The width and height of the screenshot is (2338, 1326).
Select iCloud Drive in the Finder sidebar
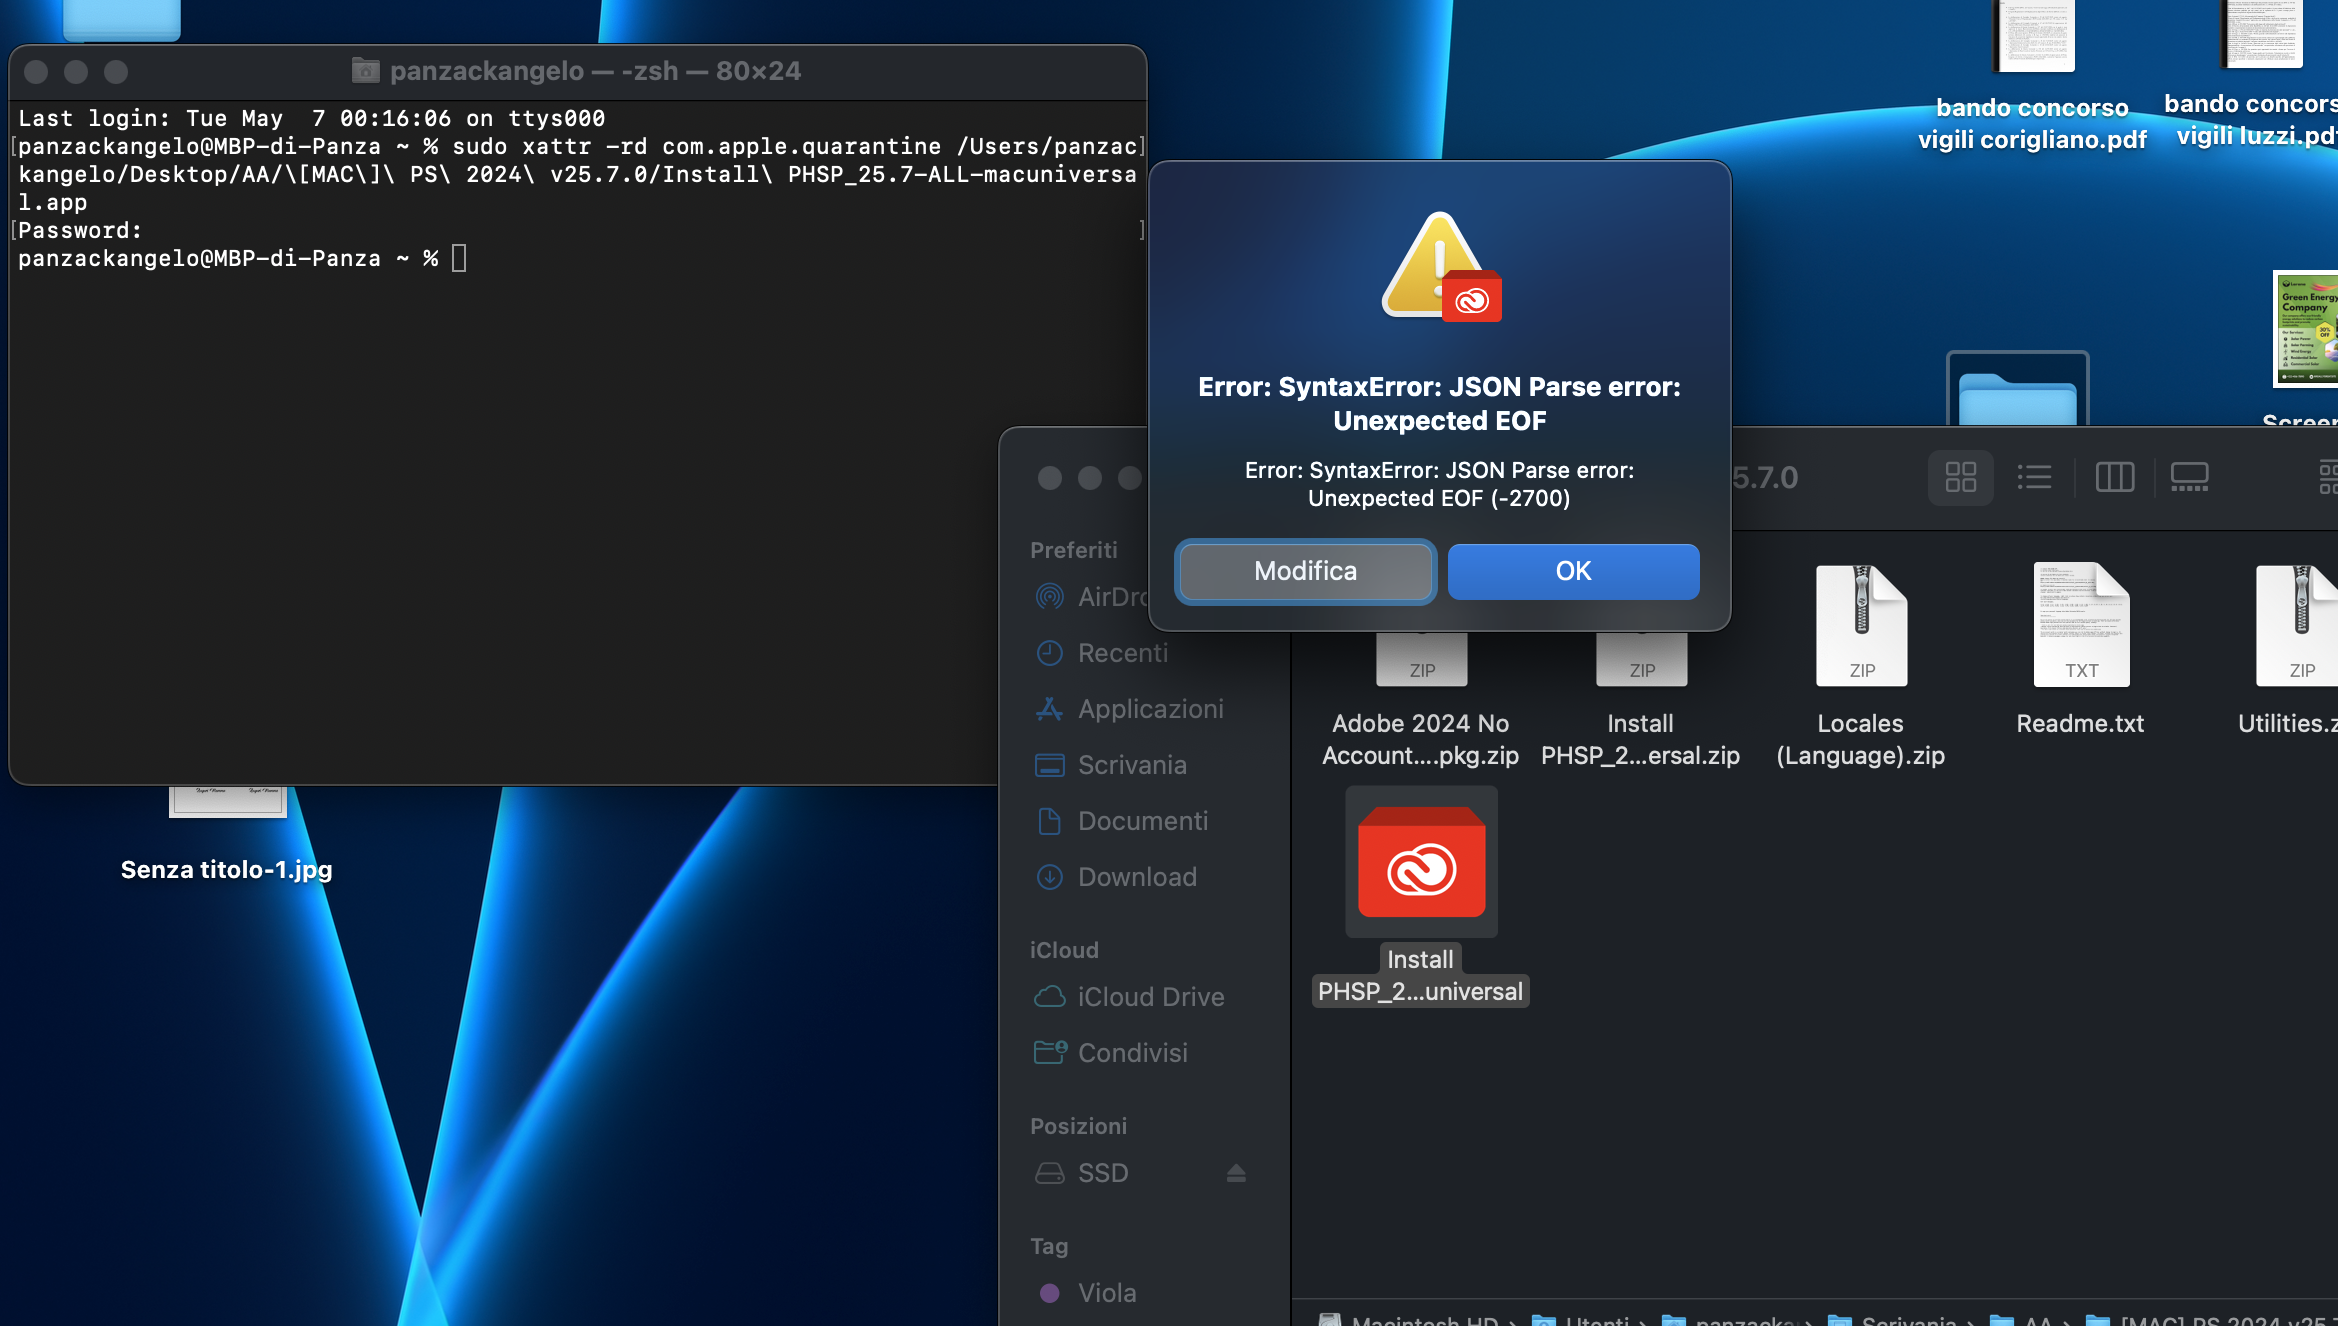(x=1129, y=997)
